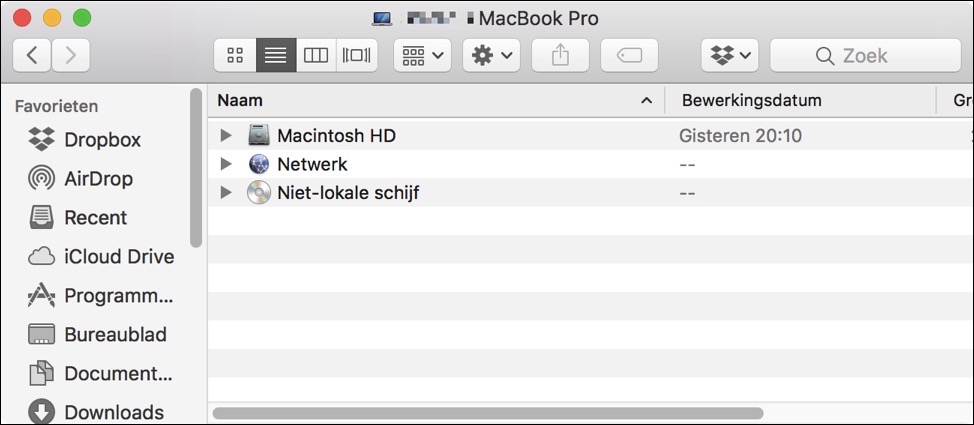Screen dimensions: 974x425
Task: Go back with the left arrow button
Action: click(32, 55)
